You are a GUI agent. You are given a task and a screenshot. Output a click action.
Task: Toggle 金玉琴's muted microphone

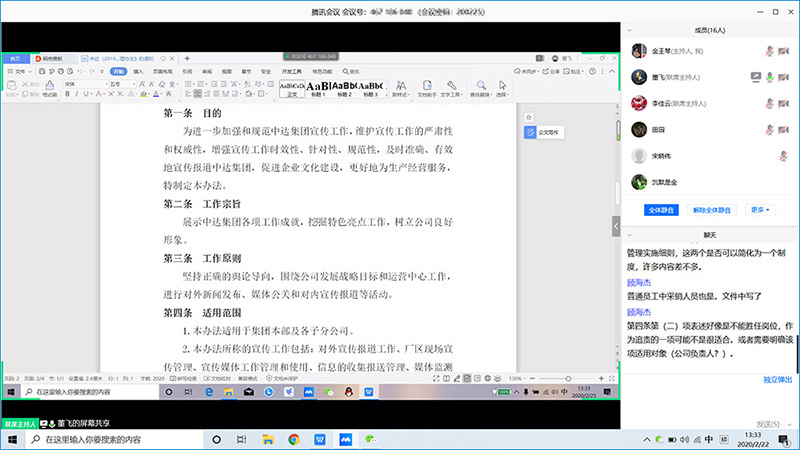click(769, 50)
